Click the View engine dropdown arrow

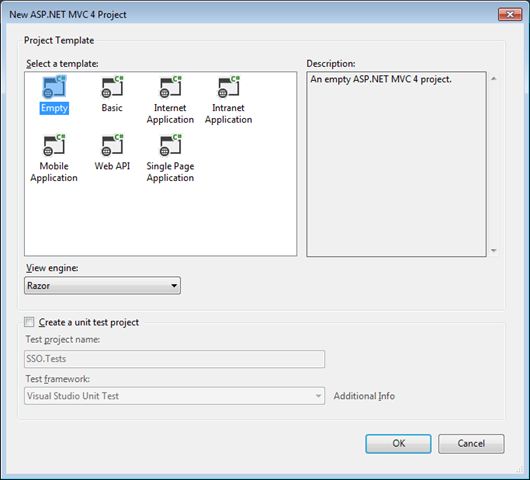tap(174, 286)
